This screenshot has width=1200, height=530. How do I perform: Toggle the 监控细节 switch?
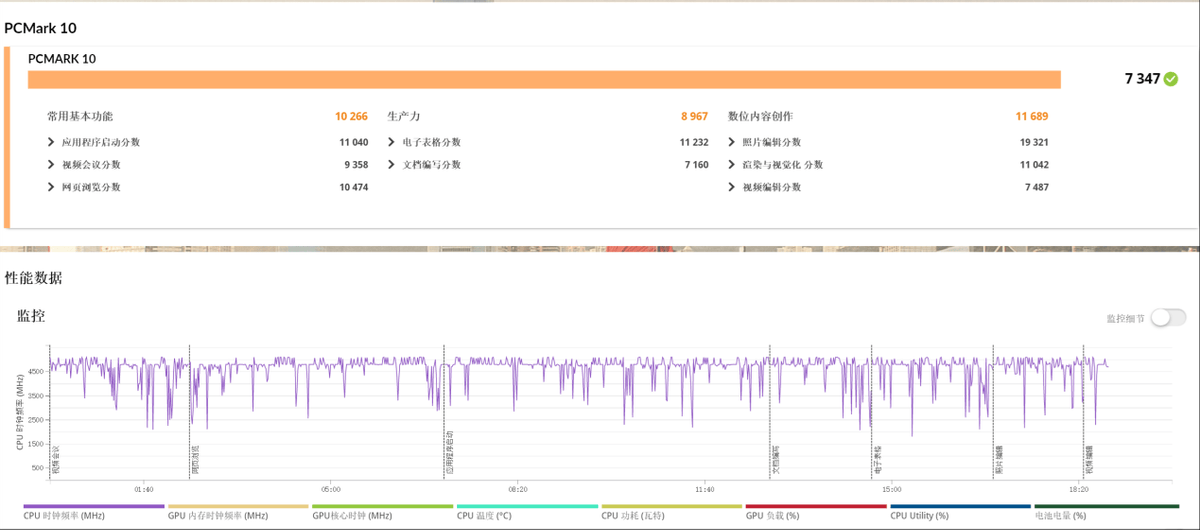click(x=1168, y=318)
